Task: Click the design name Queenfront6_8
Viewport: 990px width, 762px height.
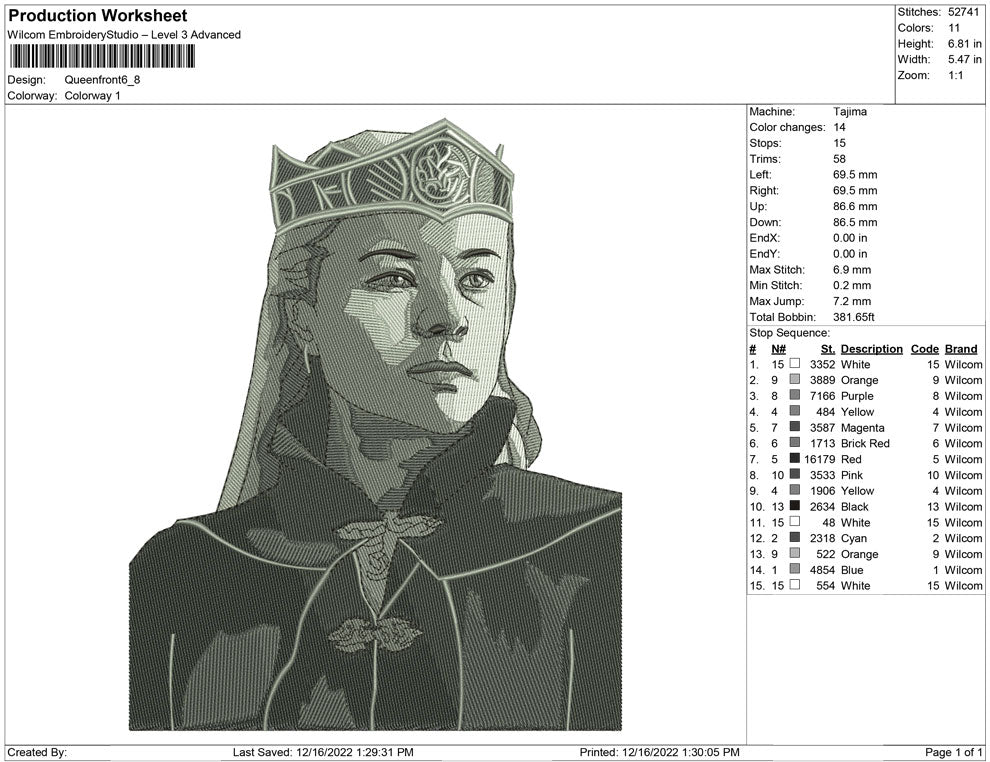Action: click(x=102, y=80)
